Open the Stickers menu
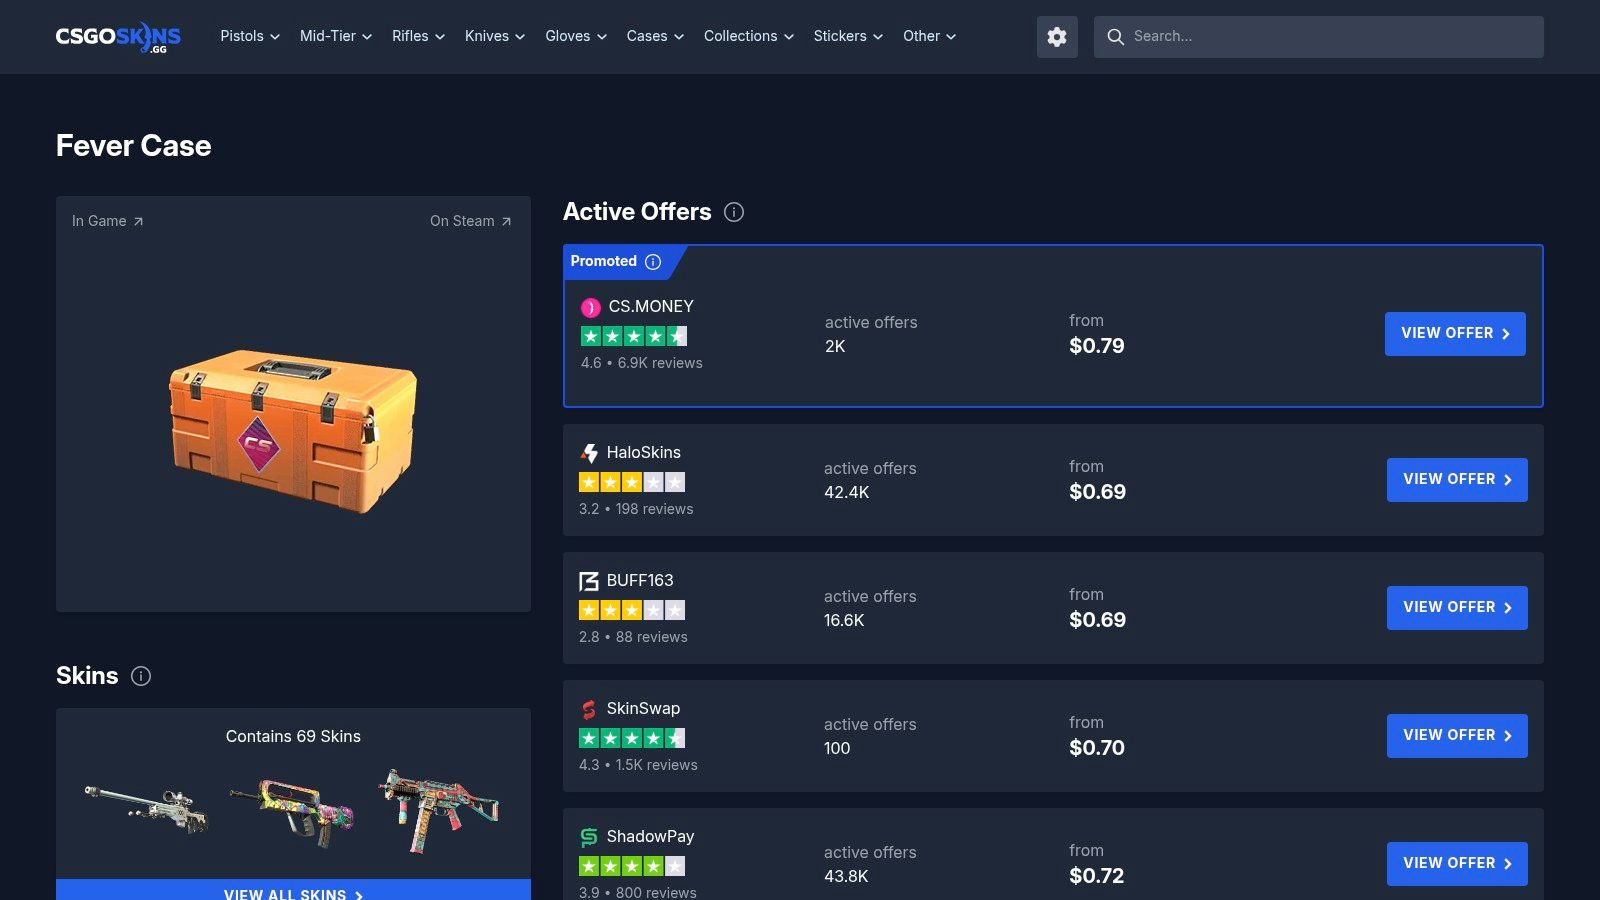Viewport: 1600px width, 900px height. coord(846,36)
